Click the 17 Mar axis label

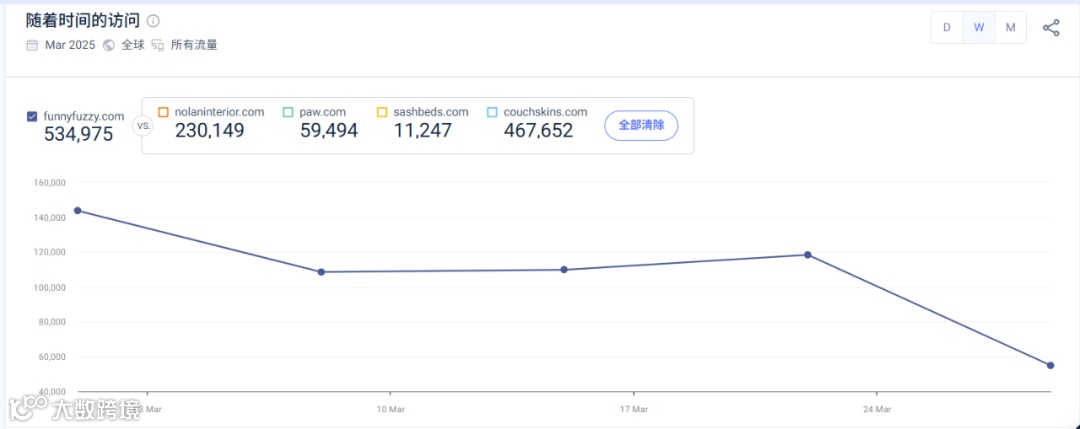634,409
